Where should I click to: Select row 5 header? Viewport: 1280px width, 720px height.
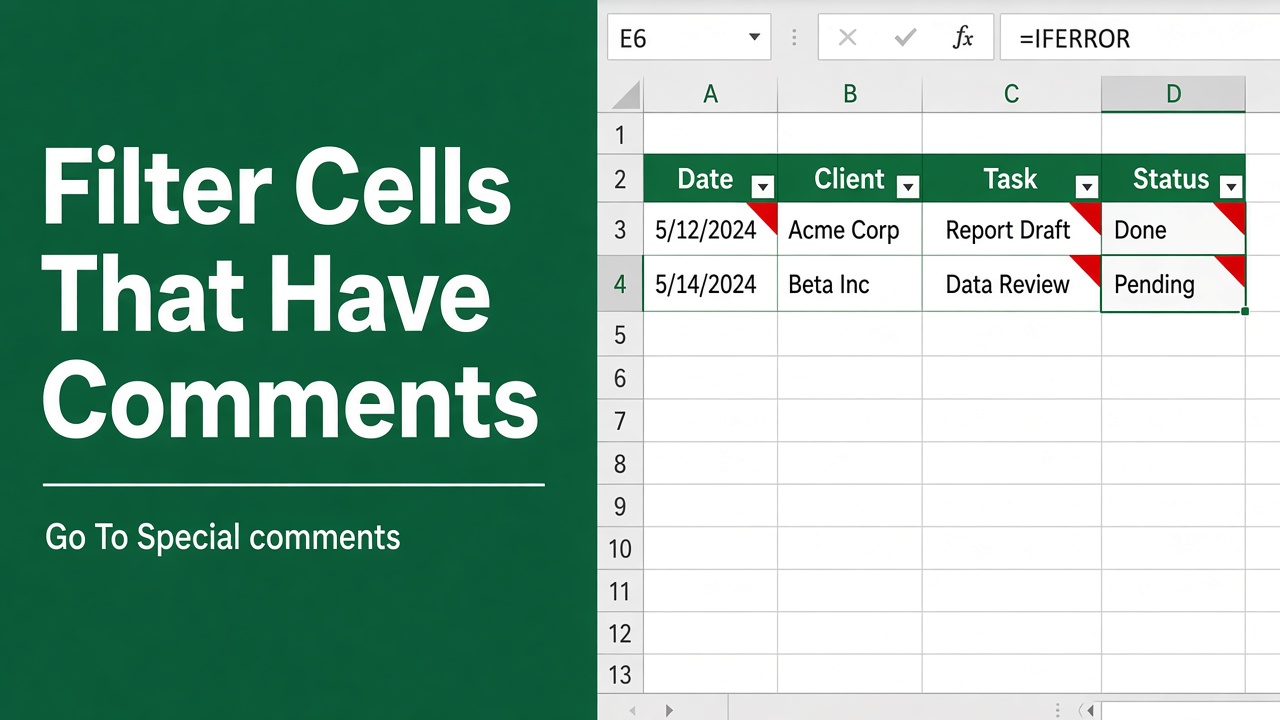[x=620, y=334]
